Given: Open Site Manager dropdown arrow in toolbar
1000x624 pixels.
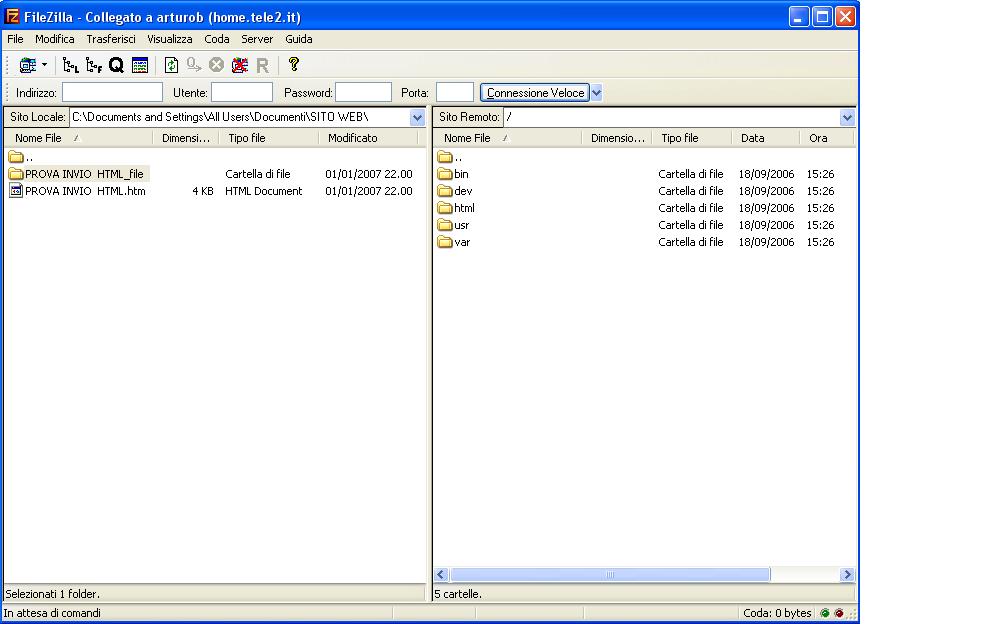Looking at the screenshot, I should pyautogui.click(x=44, y=65).
